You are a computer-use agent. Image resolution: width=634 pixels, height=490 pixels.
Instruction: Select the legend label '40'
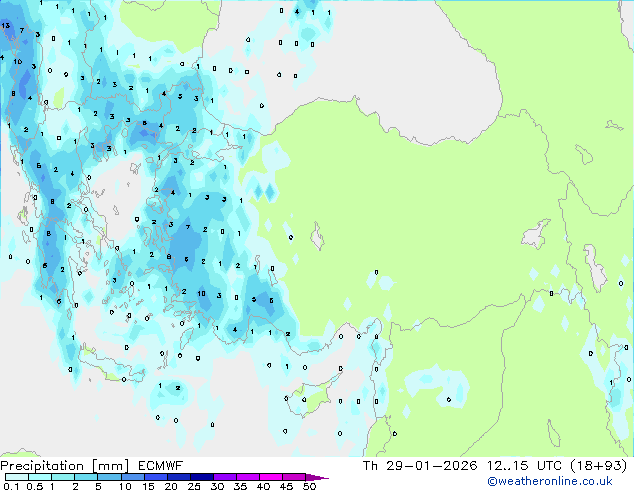point(263,486)
